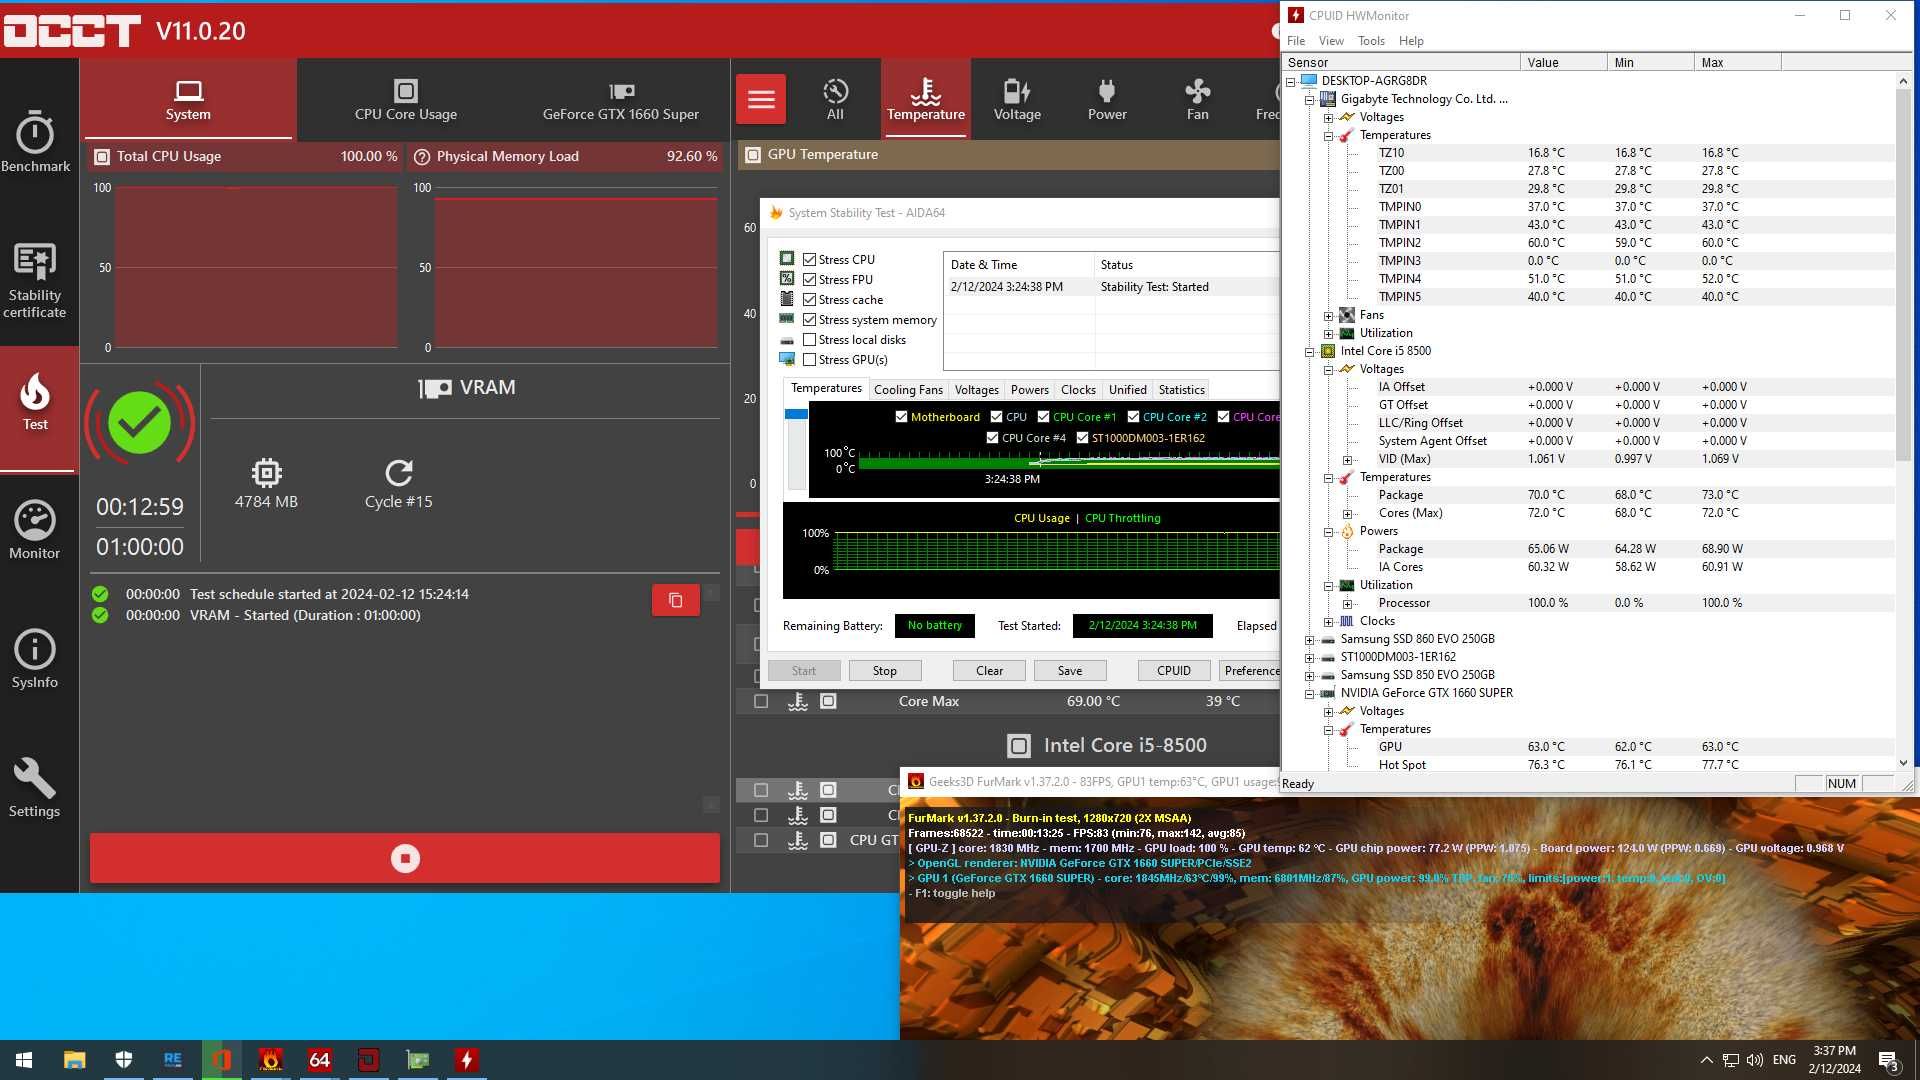Open File Explorer from the taskbar

point(74,1060)
